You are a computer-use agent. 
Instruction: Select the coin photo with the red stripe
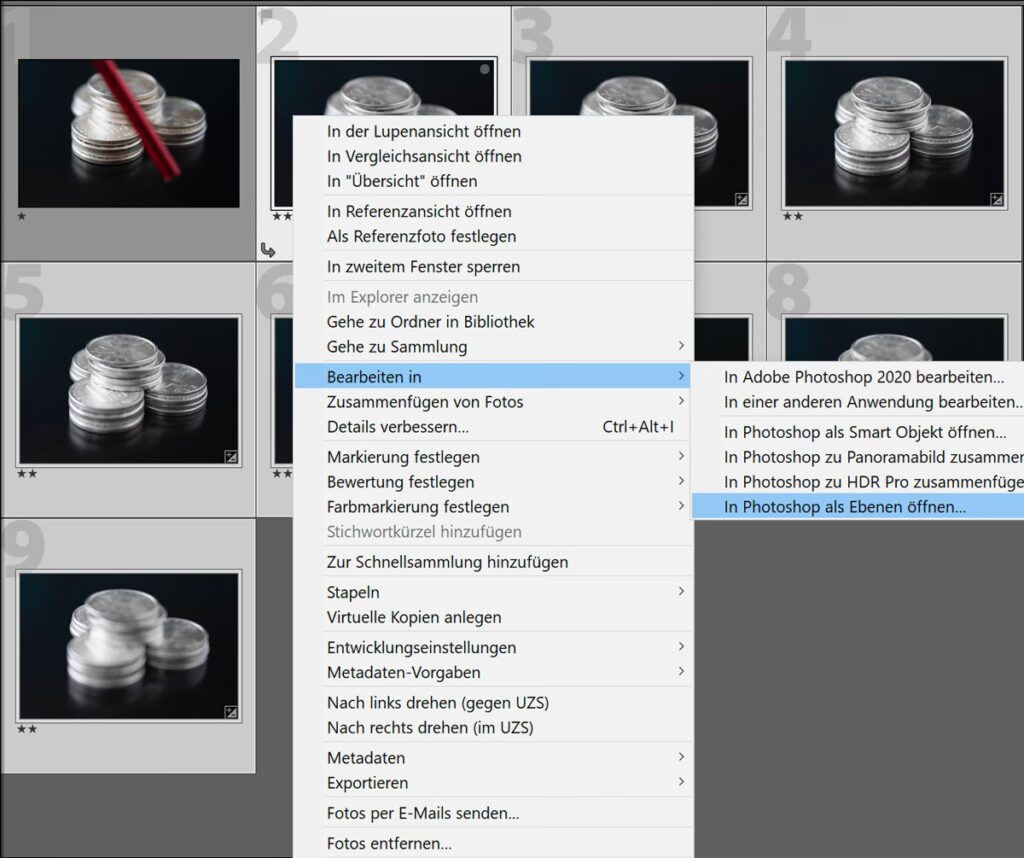(128, 132)
